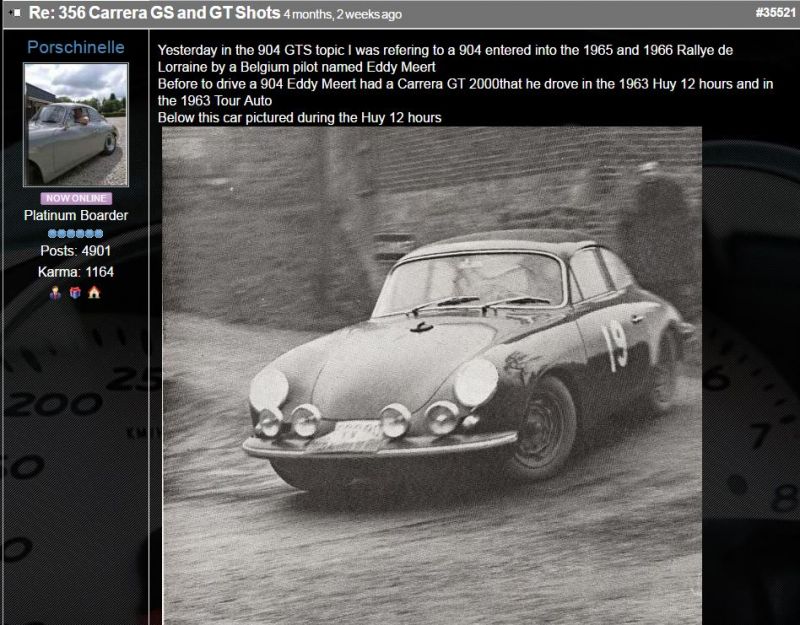Open post permalink #35521

(776, 13)
